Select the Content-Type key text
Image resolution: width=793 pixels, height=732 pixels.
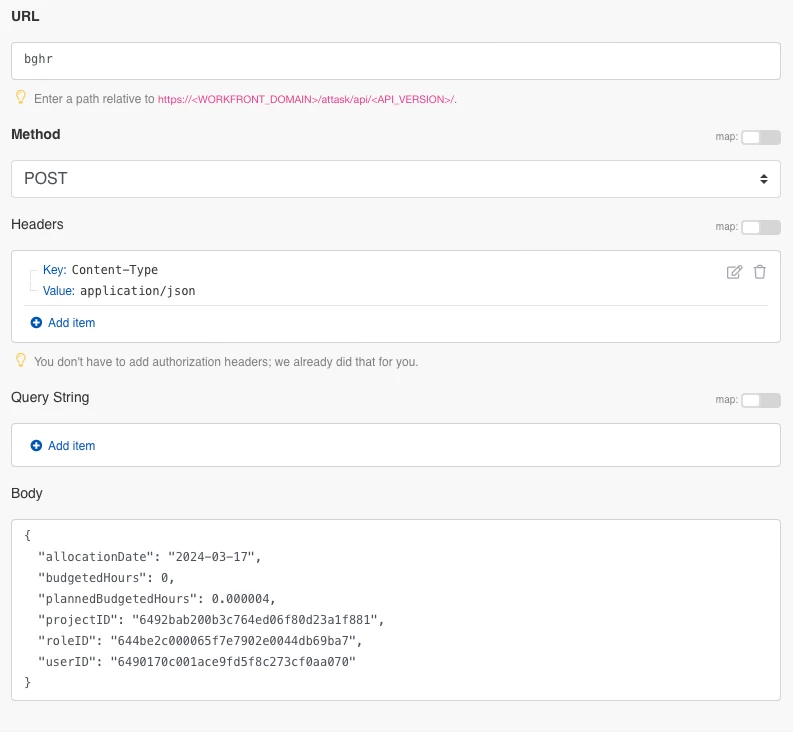(115, 270)
